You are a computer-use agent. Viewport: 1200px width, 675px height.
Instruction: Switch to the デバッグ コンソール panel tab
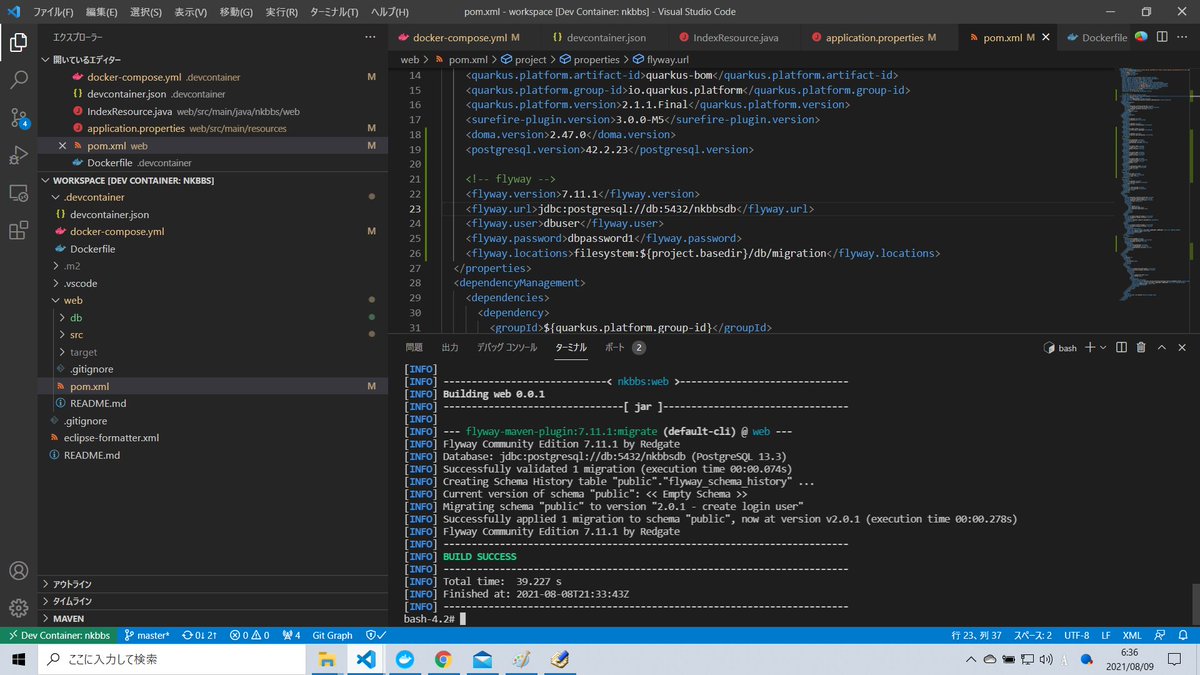point(507,347)
